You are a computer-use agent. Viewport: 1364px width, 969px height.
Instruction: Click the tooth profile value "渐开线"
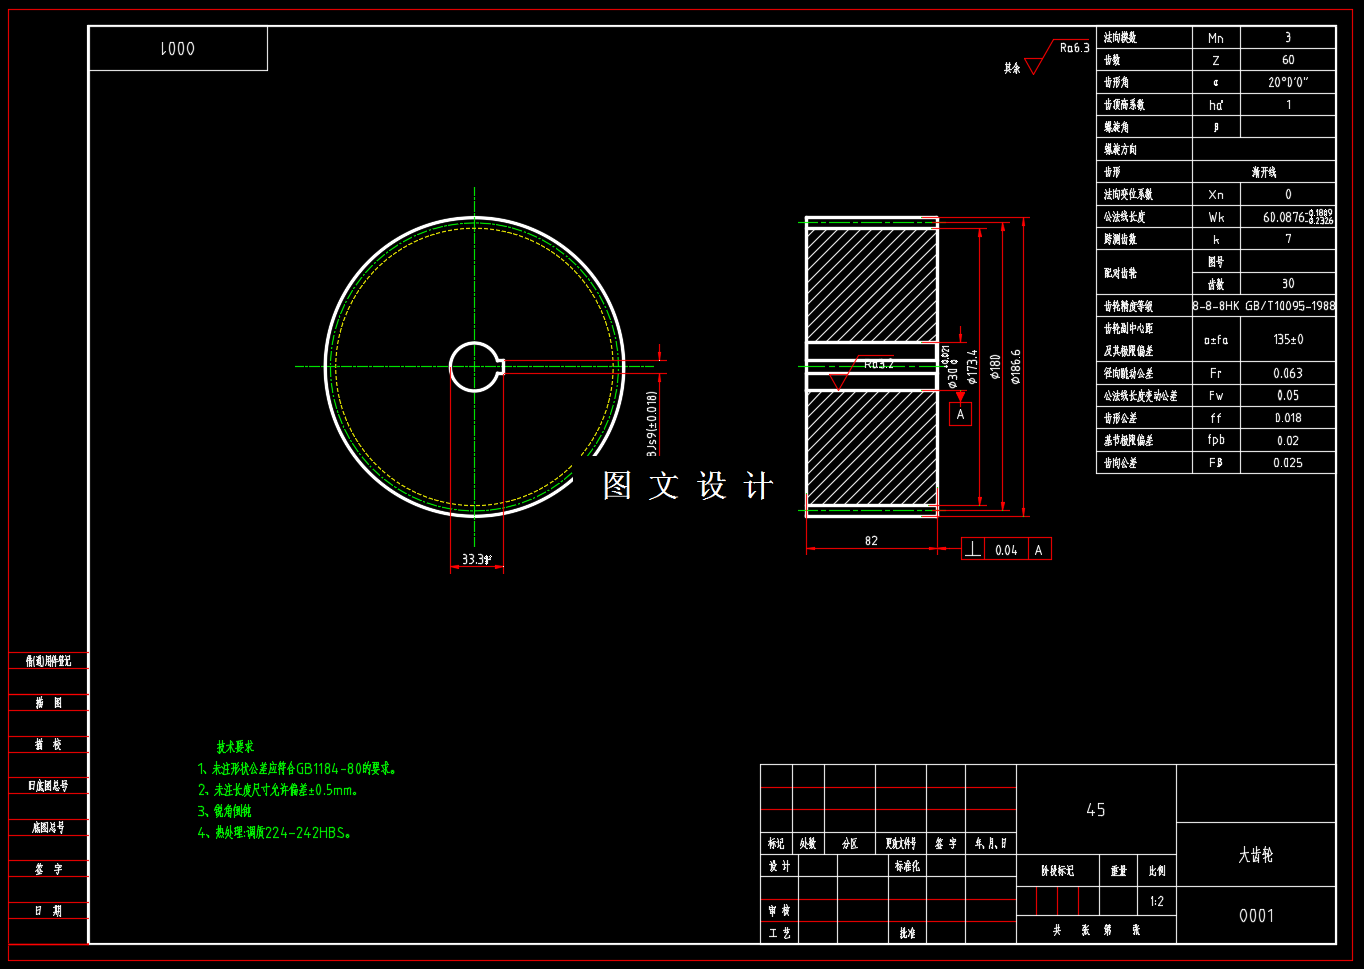point(1264,172)
